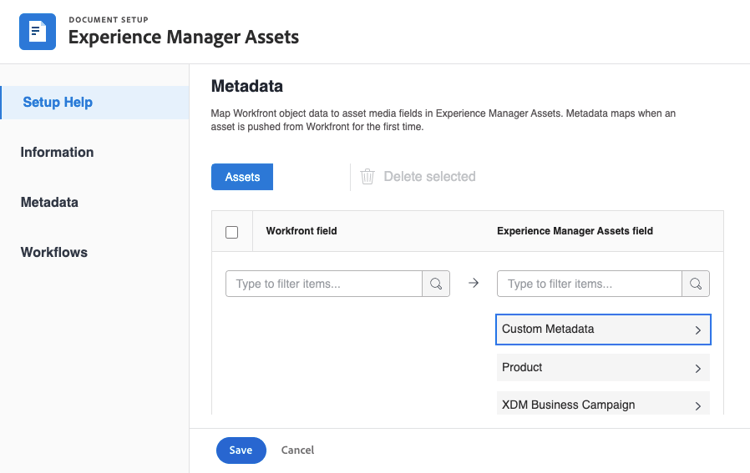Expand the Product row chevron

click(698, 368)
